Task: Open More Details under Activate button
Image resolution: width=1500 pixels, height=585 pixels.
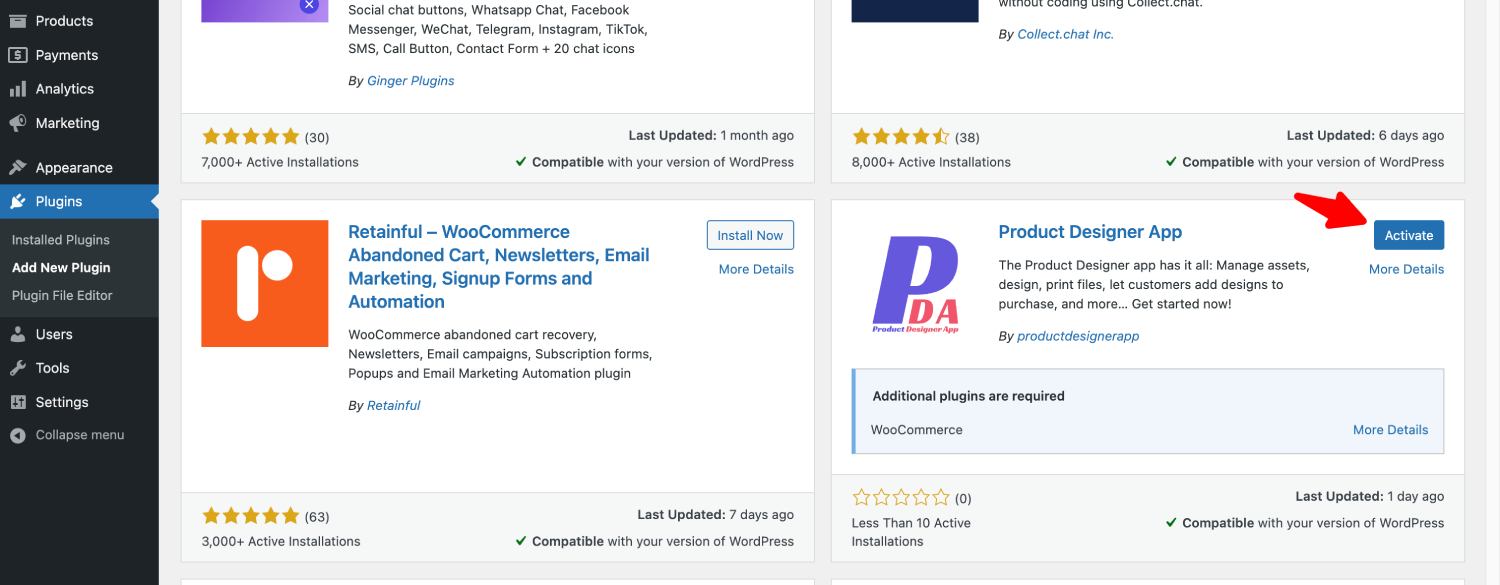Action: click(x=1406, y=269)
